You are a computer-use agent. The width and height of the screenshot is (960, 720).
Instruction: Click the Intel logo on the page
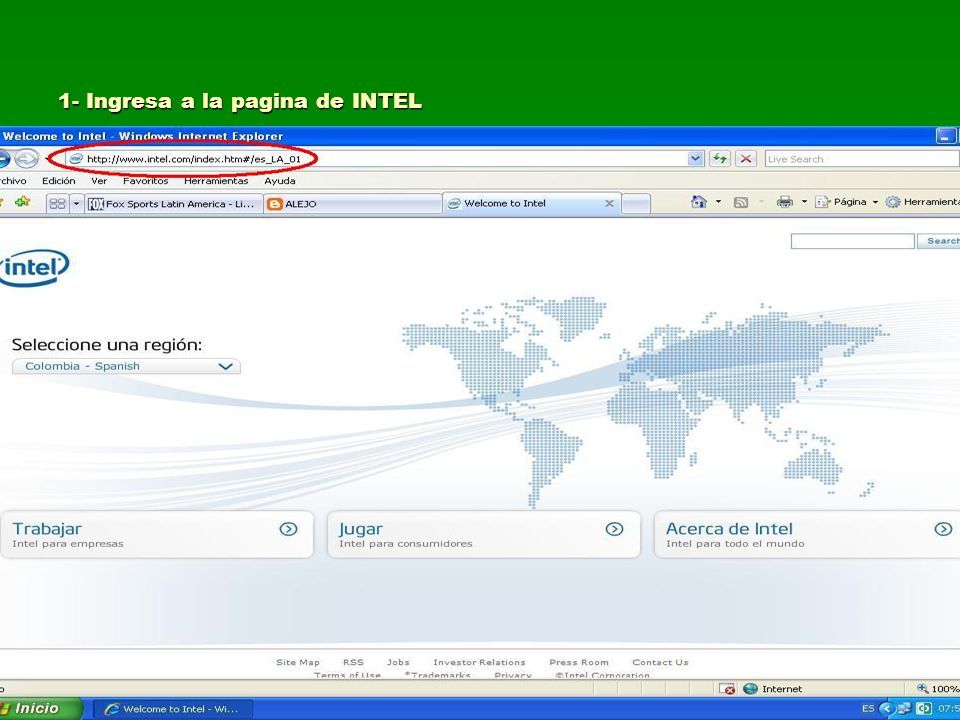pos(34,268)
